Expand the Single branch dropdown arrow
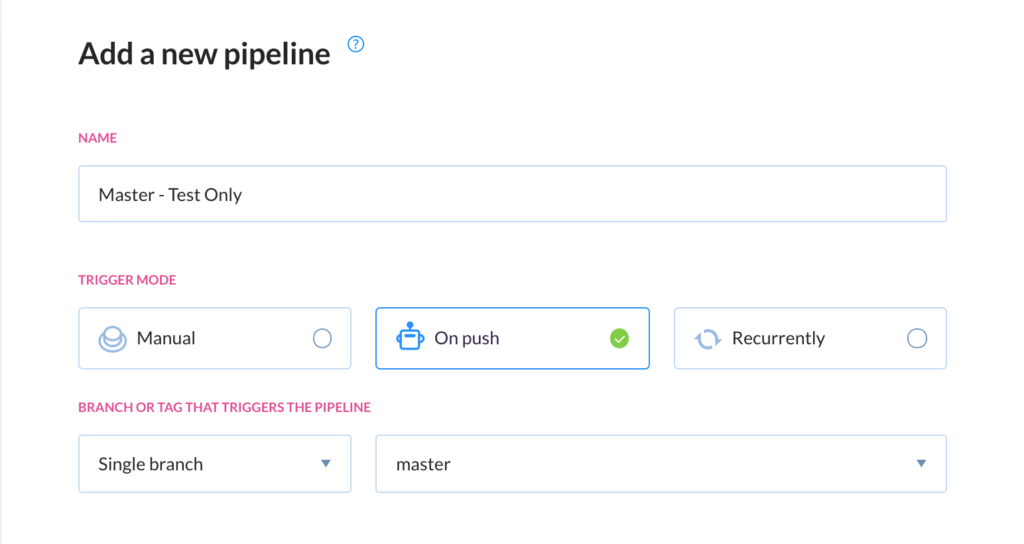Viewport: 1024px width, 544px height. pos(325,463)
